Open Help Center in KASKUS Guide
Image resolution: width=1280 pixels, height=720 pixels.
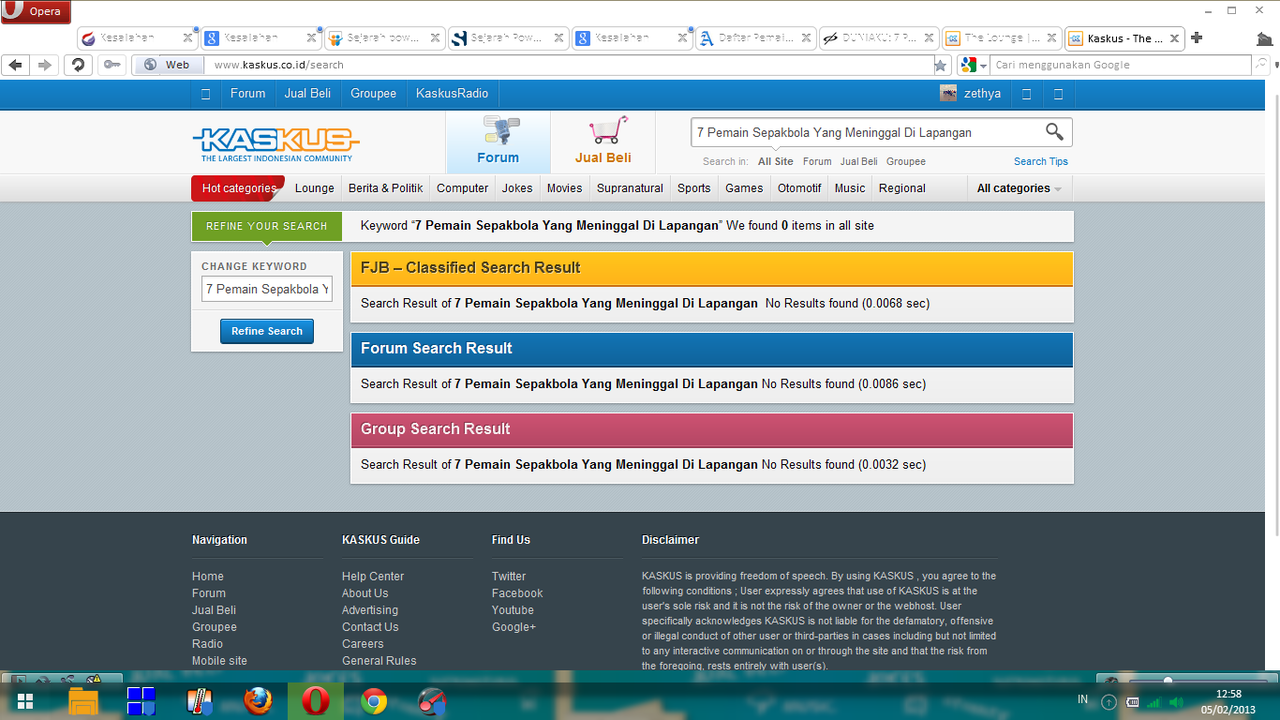tap(373, 576)
